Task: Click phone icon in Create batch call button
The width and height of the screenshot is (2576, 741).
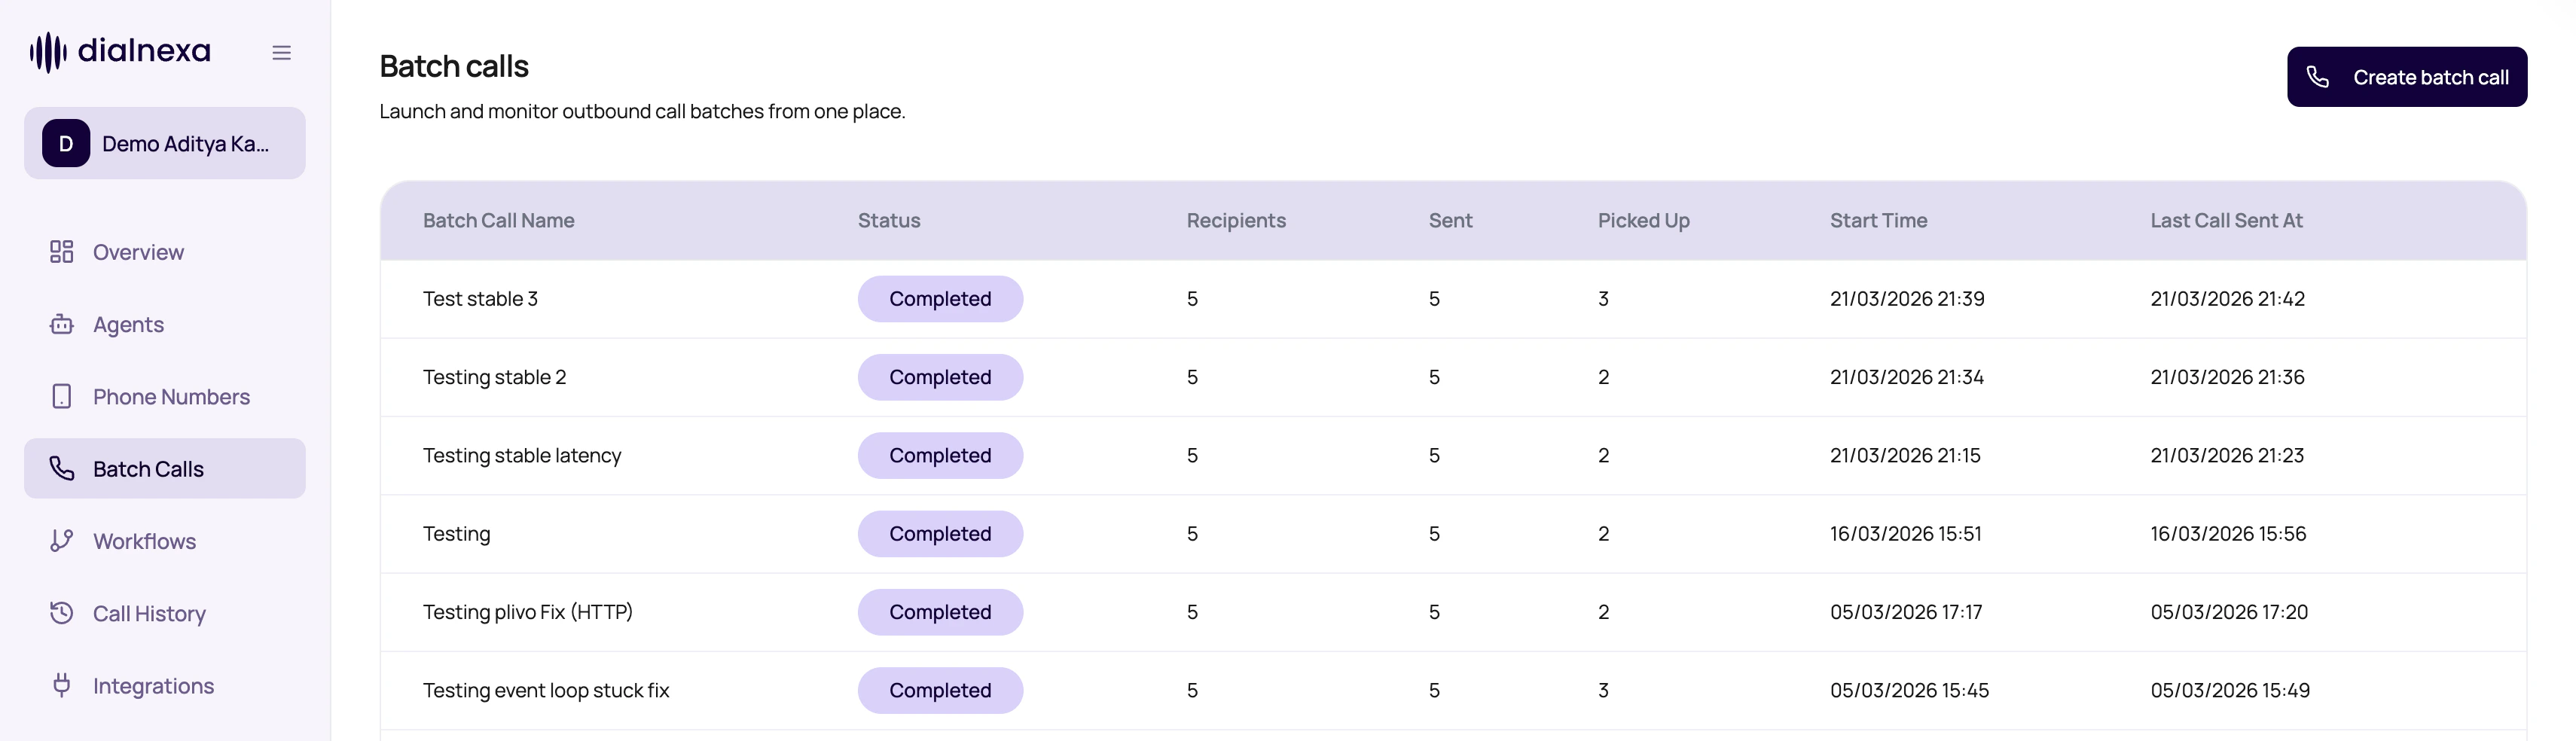Action: point(2318,77)
